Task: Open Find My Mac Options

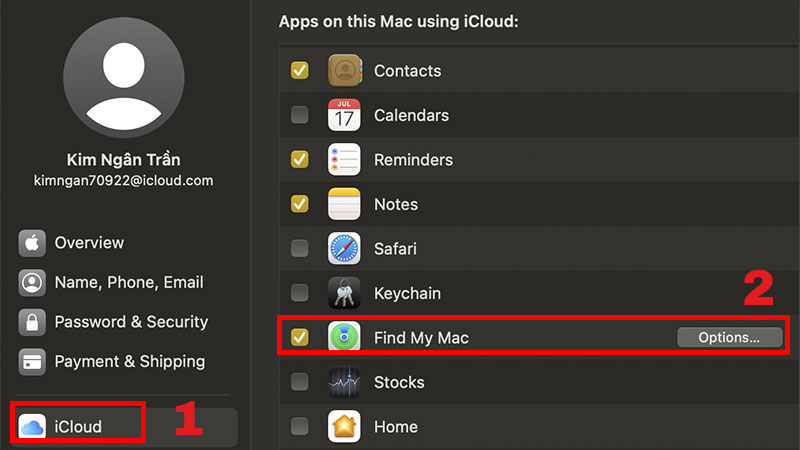Action: tap(729, 338)
